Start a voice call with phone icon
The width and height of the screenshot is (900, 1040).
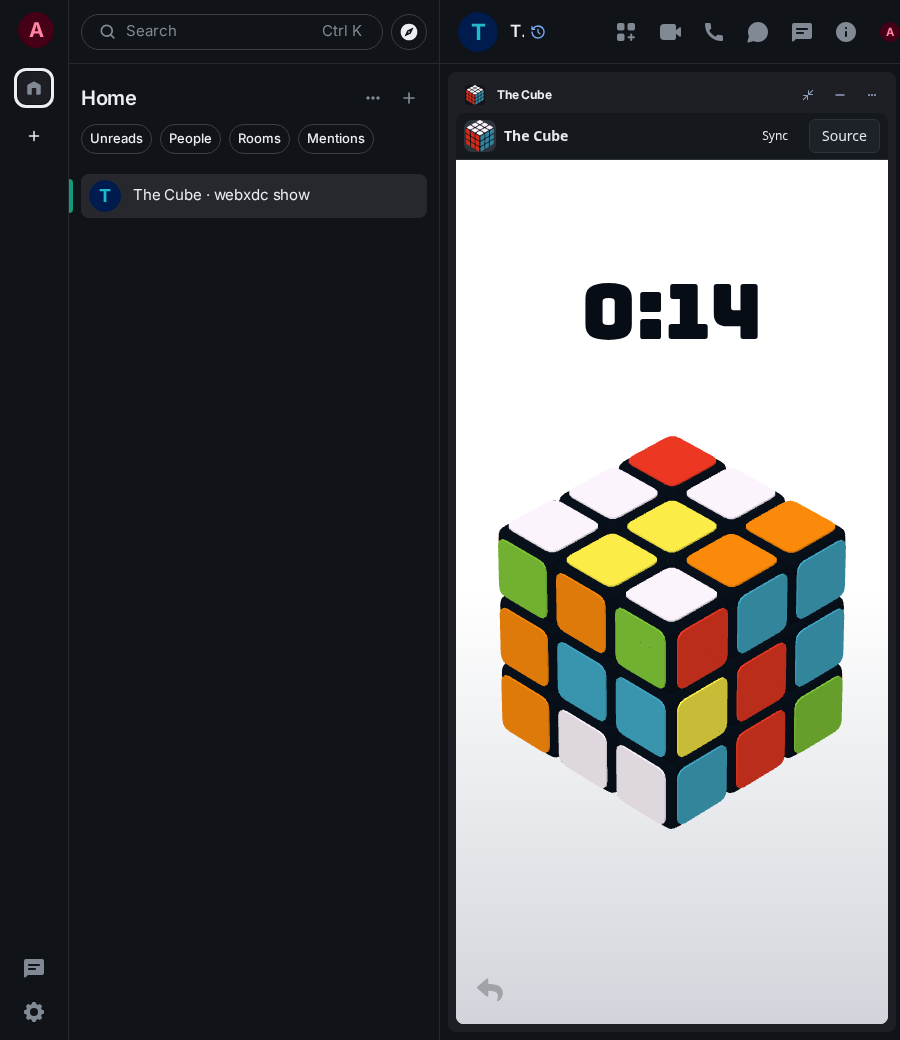pyautogui.click(x=714, y=32)
